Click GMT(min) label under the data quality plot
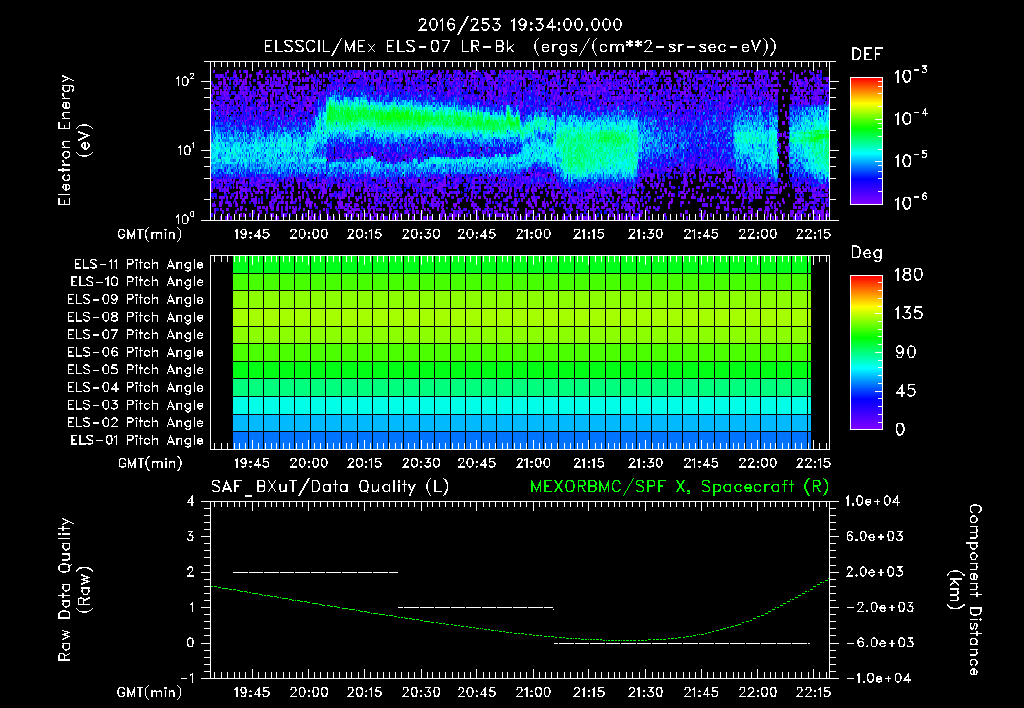The height and width of the screenshot is (708, 1024). [150, 693]
